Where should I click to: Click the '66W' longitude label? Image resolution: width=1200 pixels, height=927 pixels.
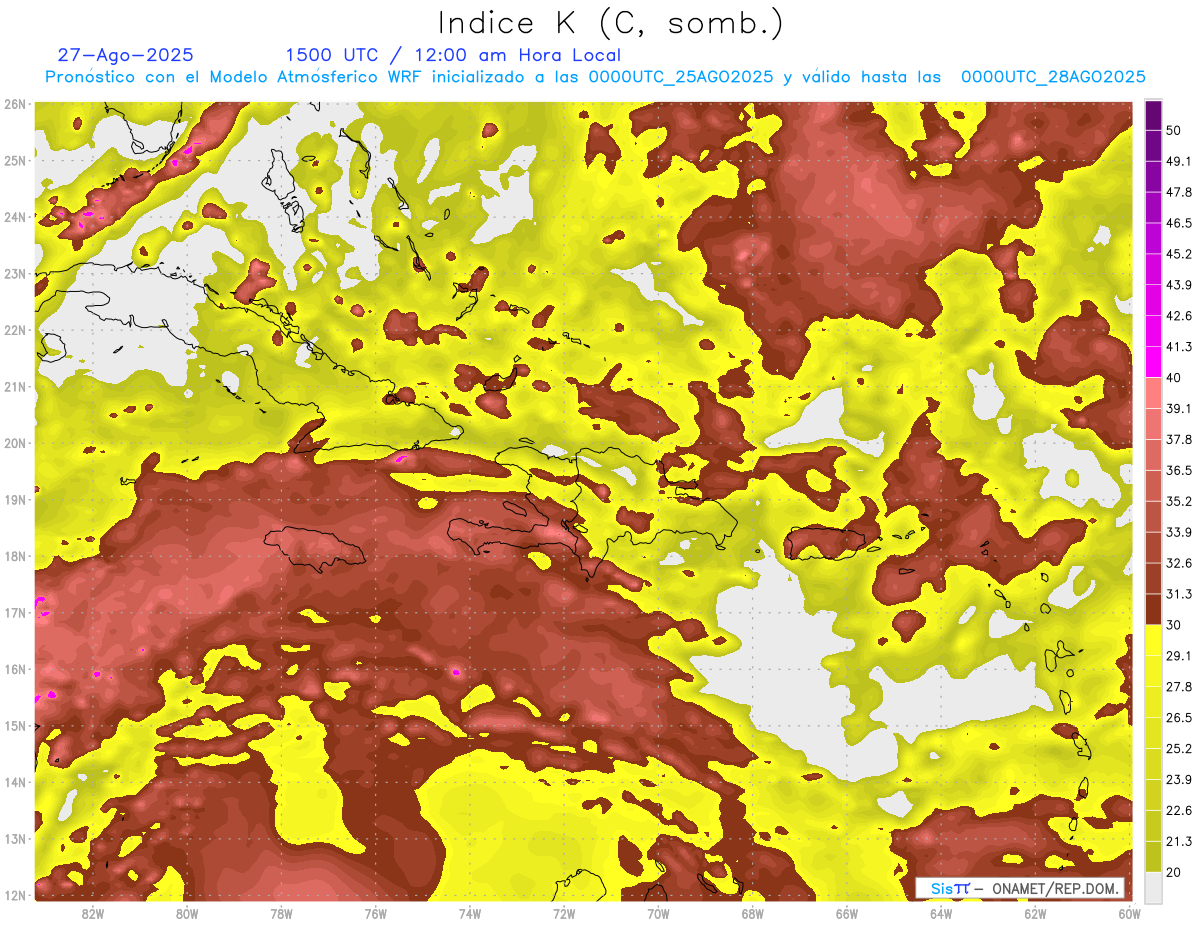pyautogui.click(x=847, y=913)
